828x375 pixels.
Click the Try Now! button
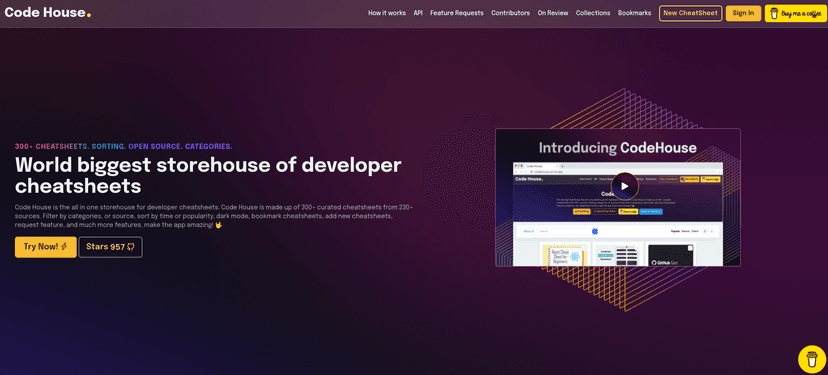pyautogui.click(x=45, y=247)
